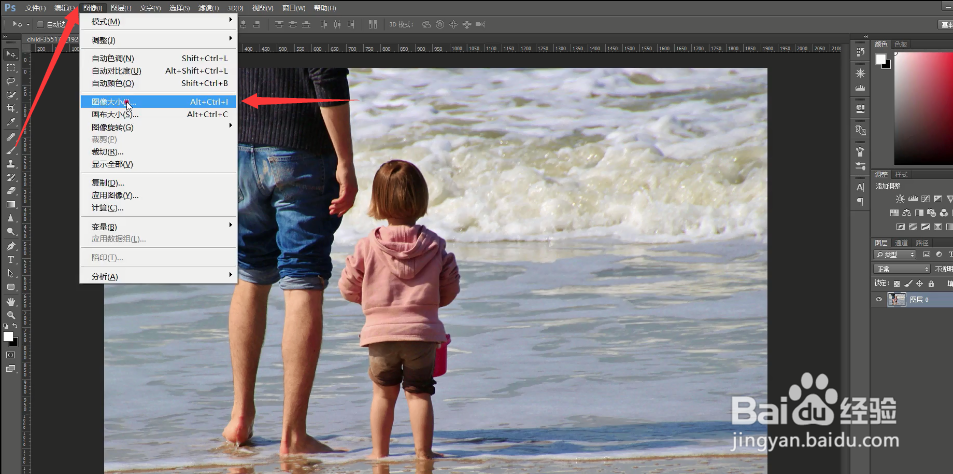The image size is (953, 474).
Task: Select the Lasso tool
Action: click(x=11, y=81)
